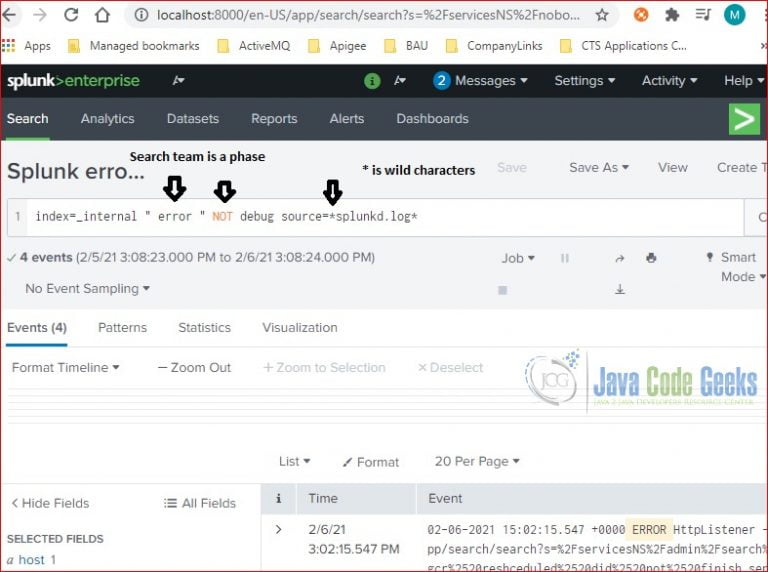Viewport: 768px width, 572px height.
Task: View site information in the address bar
Action: (141, 15)
